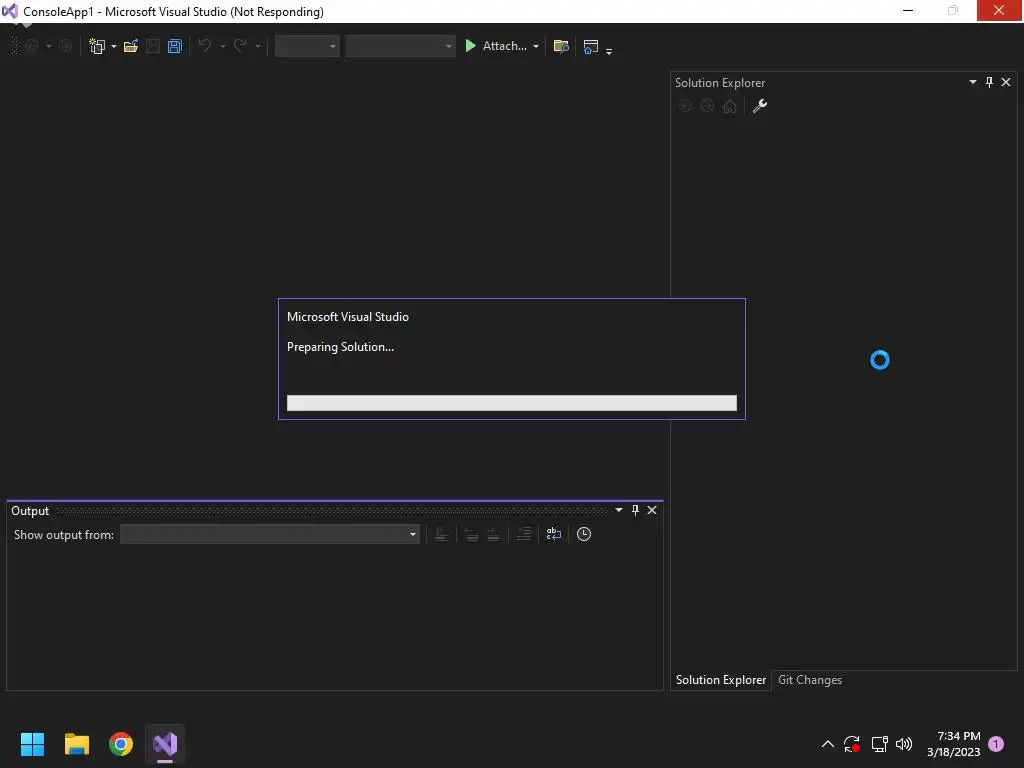
Task: Click the Solution Explorer Home icon
Action: 729,106
